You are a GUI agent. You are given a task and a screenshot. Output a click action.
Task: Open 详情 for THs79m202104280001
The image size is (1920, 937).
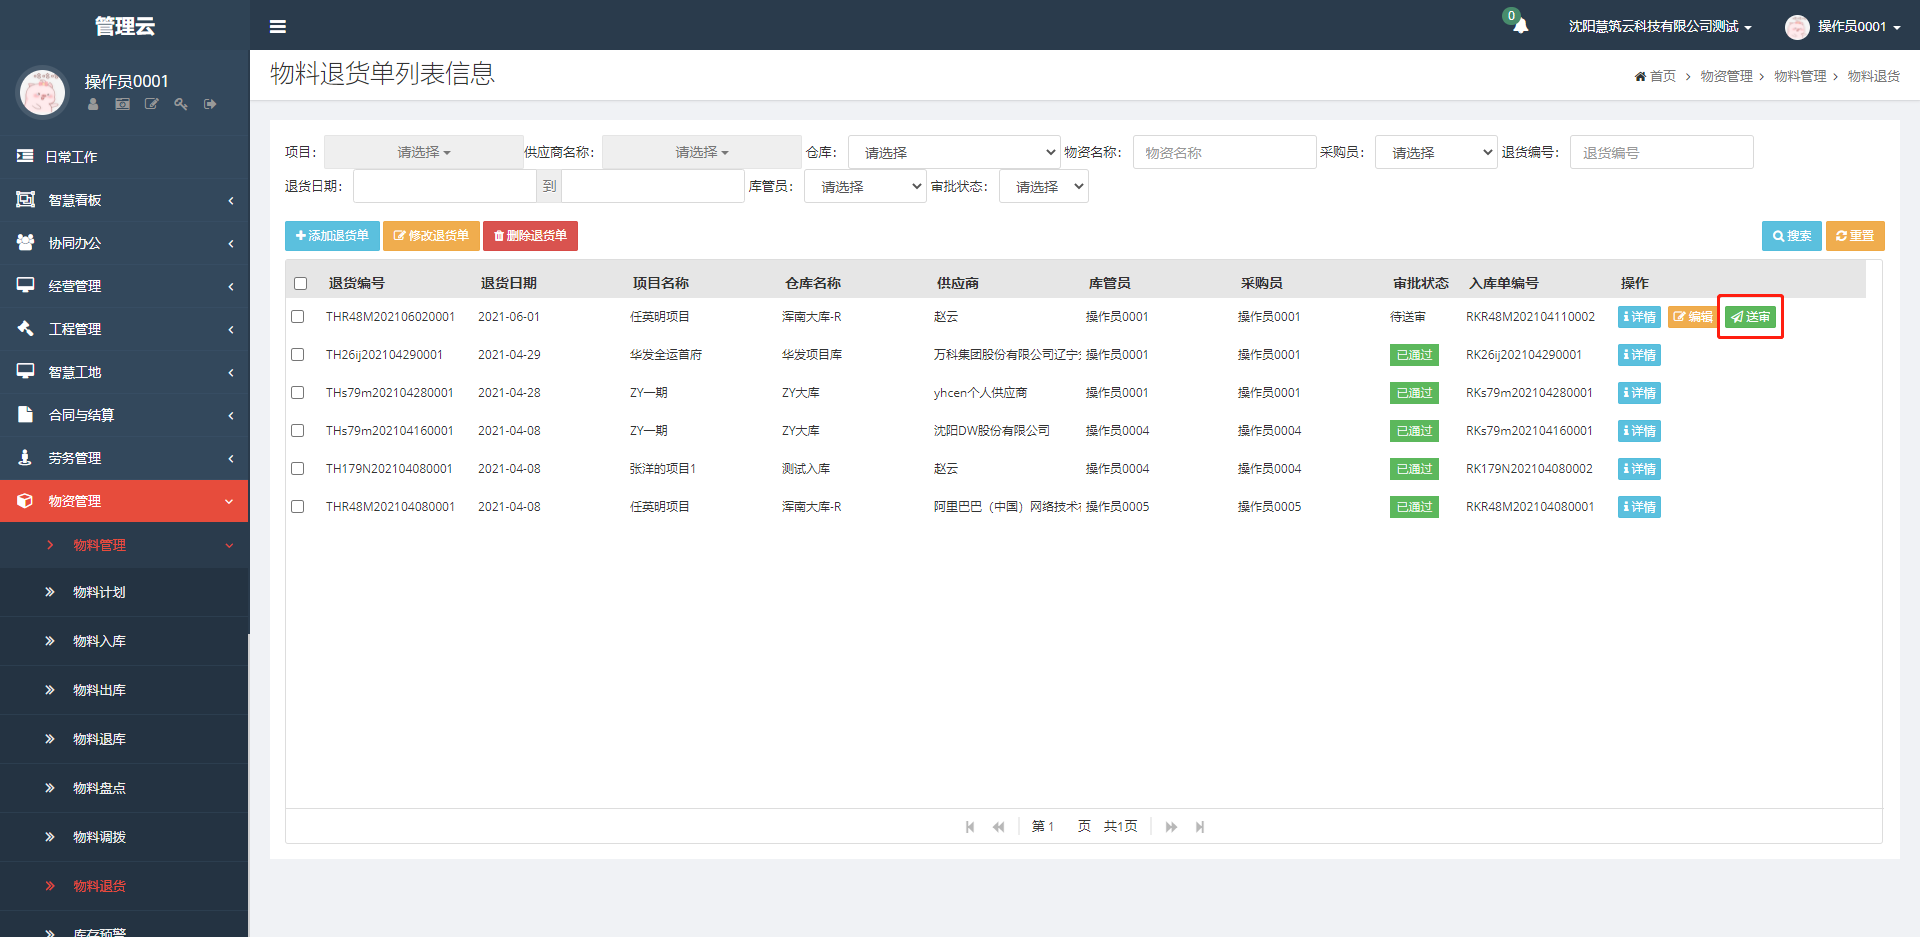[1639, 393]
